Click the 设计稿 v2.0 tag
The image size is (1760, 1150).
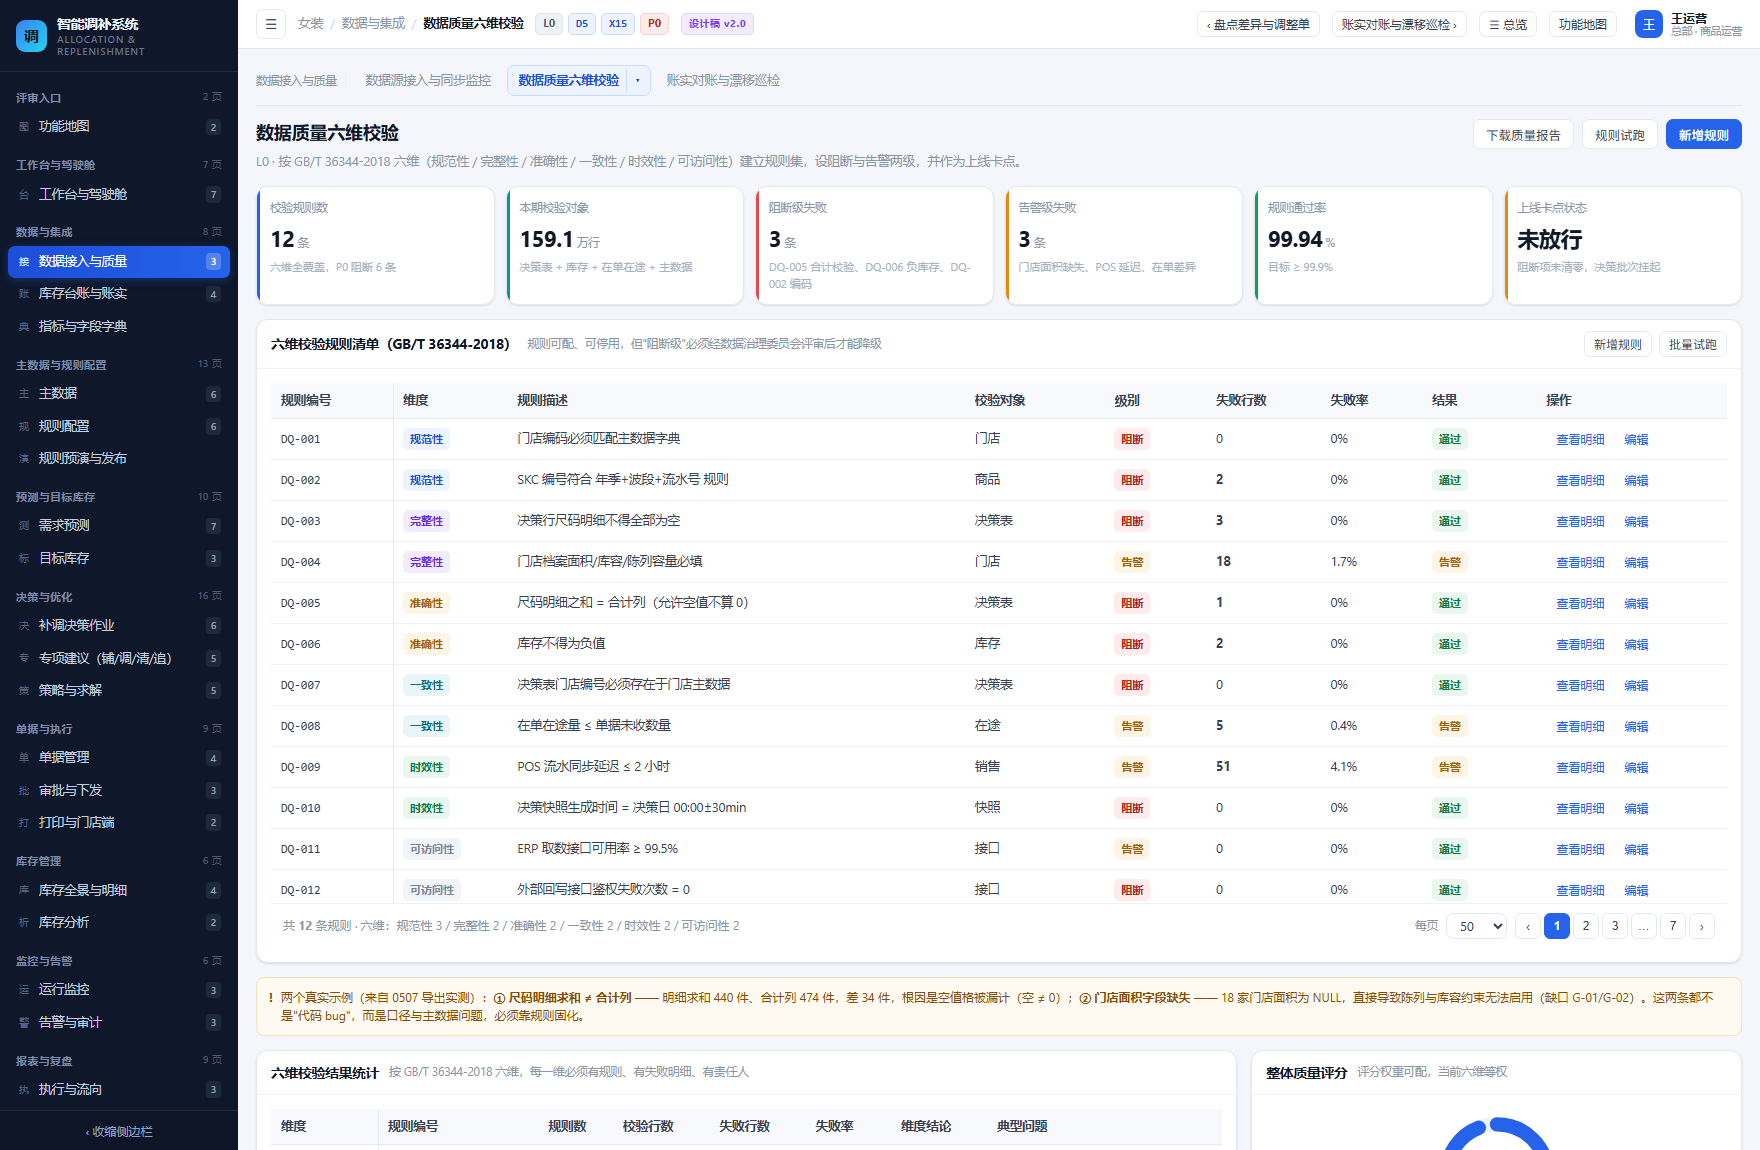point(717,24)
